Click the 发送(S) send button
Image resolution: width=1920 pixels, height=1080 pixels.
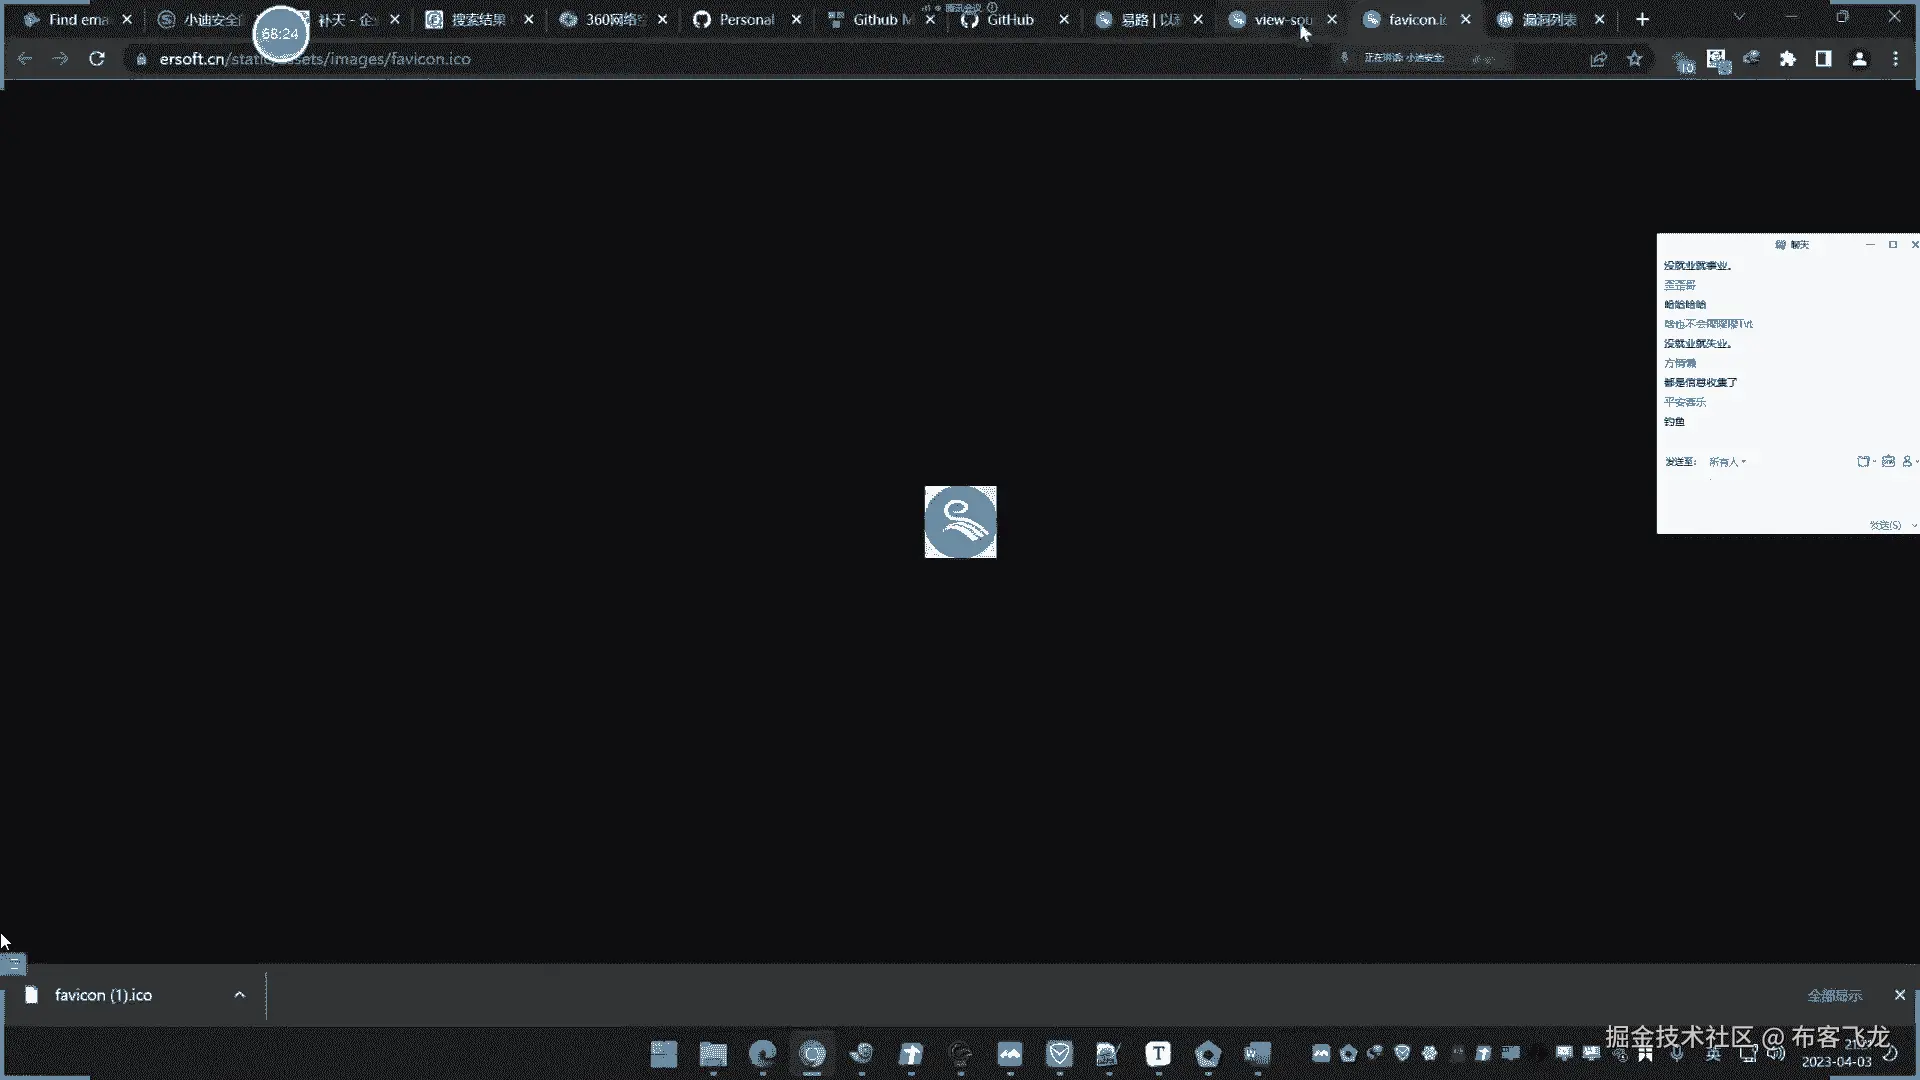(1884, 525)
